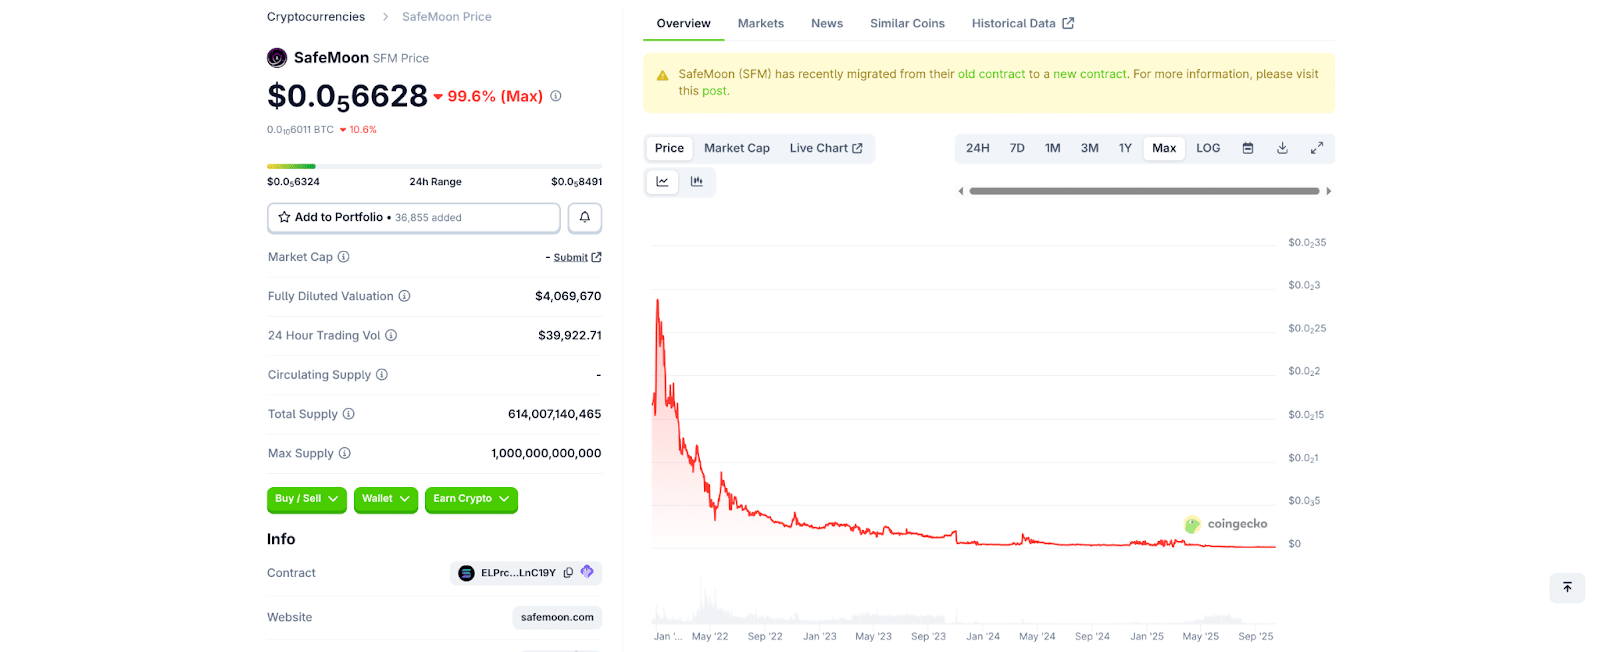Select the Price chart toggle

click(669, 148)
